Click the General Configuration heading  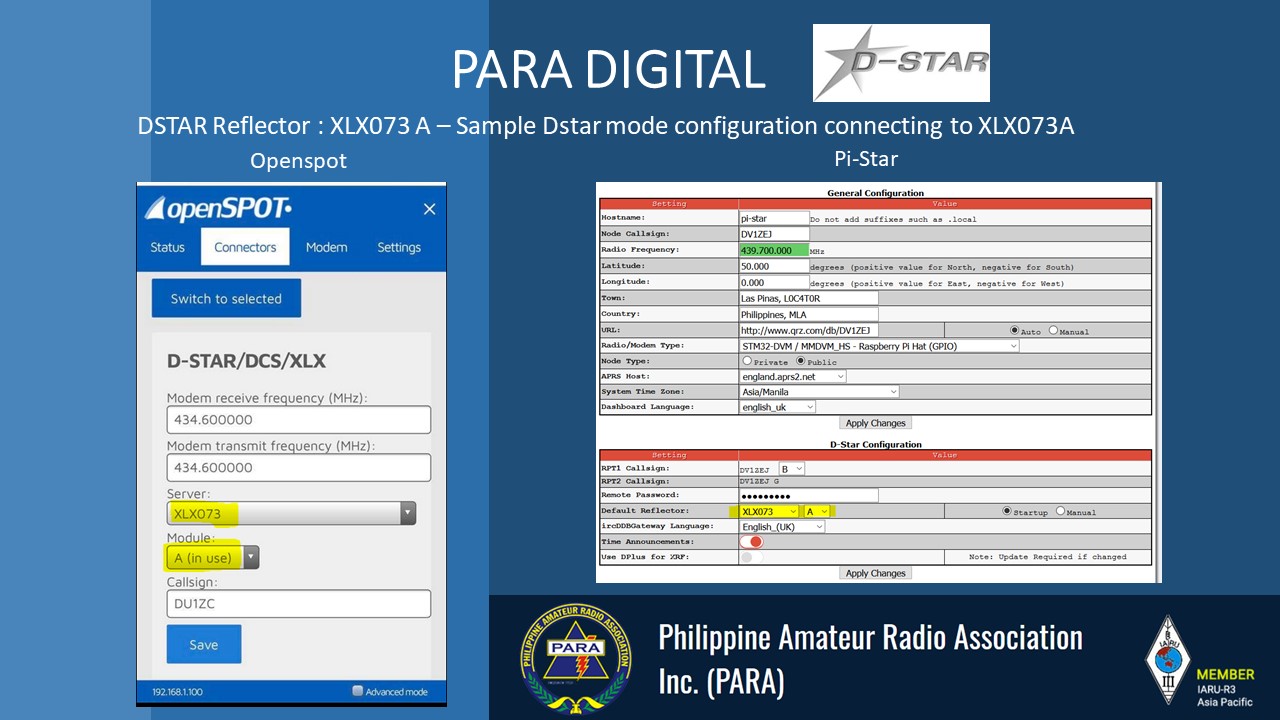click(x=876, y=193)
